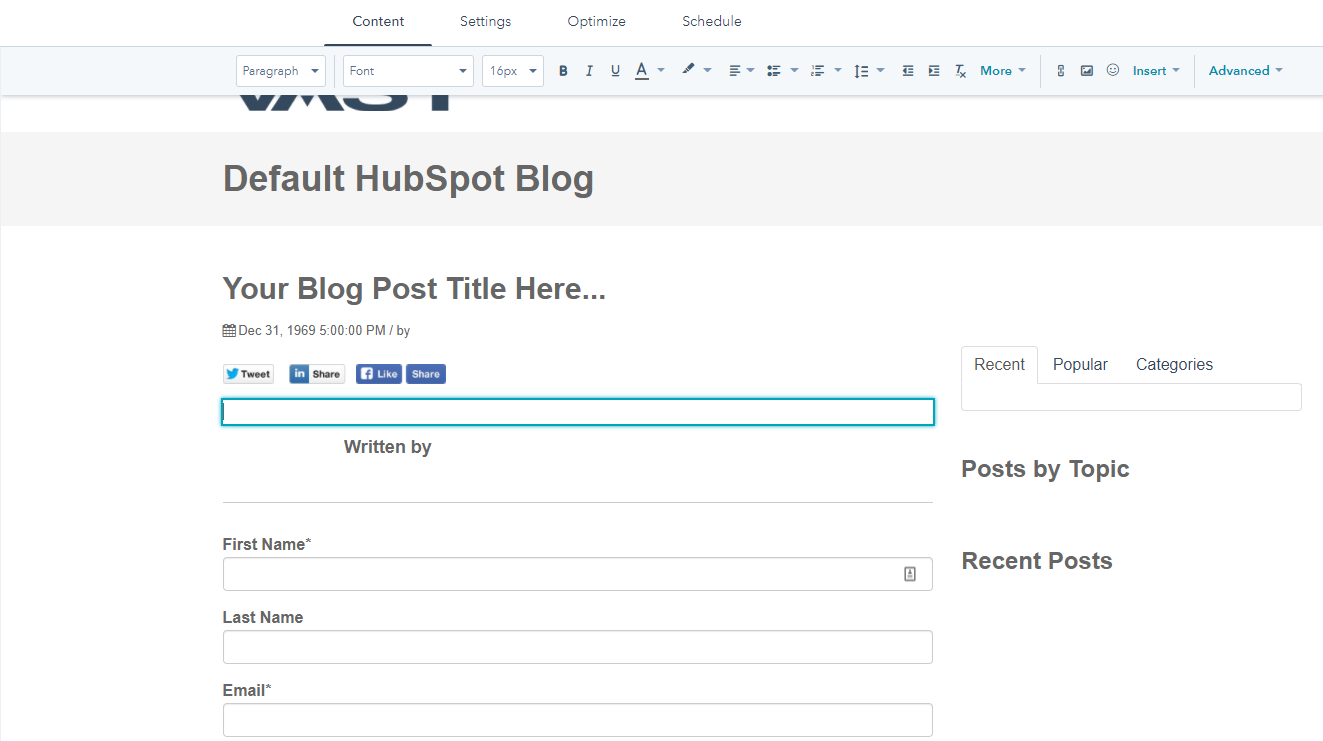The width and height of the screenshot is (1323, 741).
Task: Open the Insert dropdown menu
Action: 1156,71
